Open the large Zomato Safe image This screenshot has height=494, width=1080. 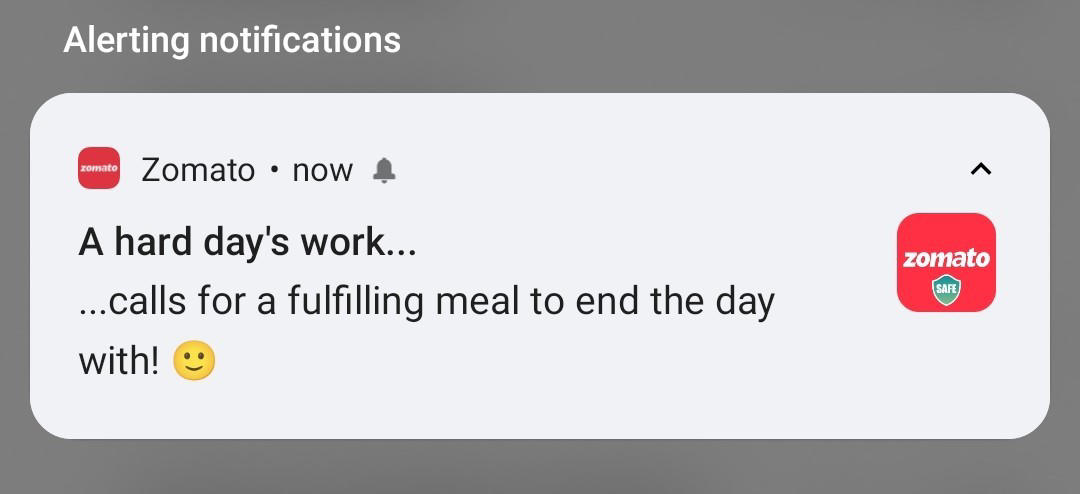(x=946, y=262)
